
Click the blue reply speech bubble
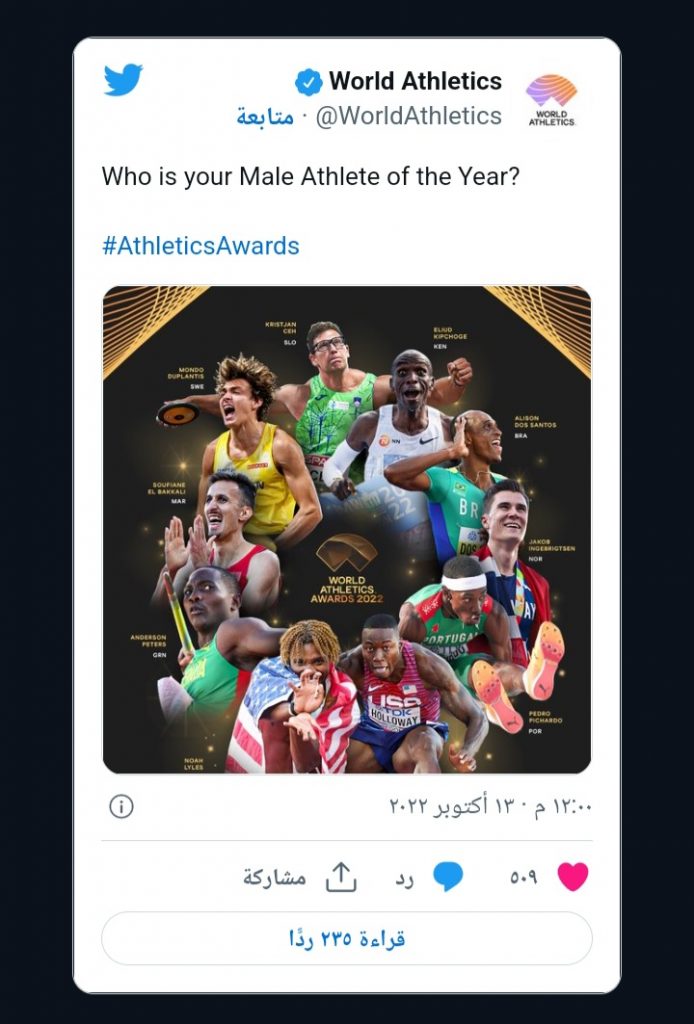pos(448,877)
